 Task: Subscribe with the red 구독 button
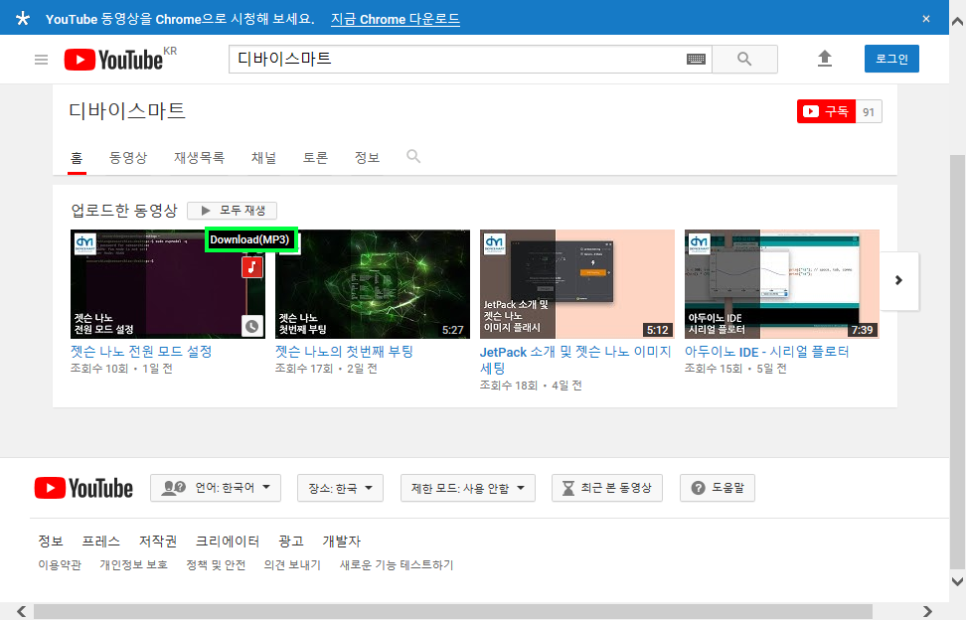(826, 112)
